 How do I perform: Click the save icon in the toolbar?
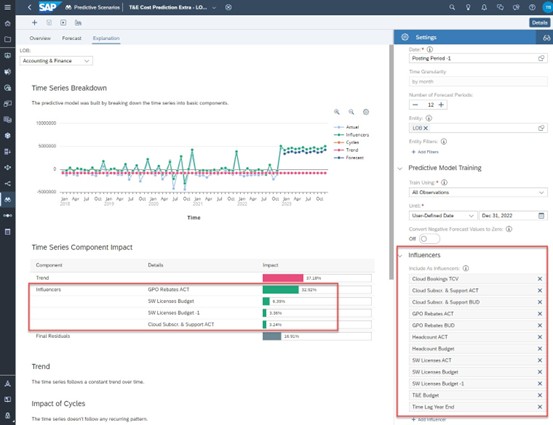(x=49, y=23)
